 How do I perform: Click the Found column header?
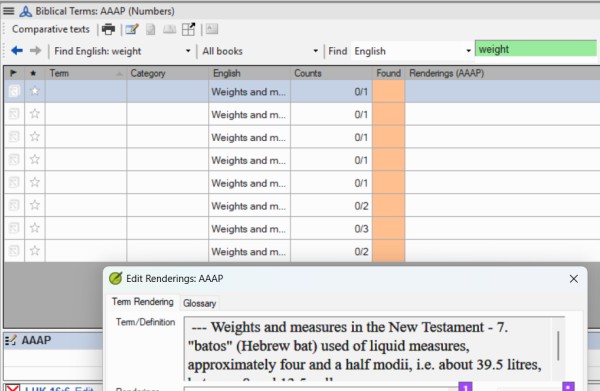(388, 73)
